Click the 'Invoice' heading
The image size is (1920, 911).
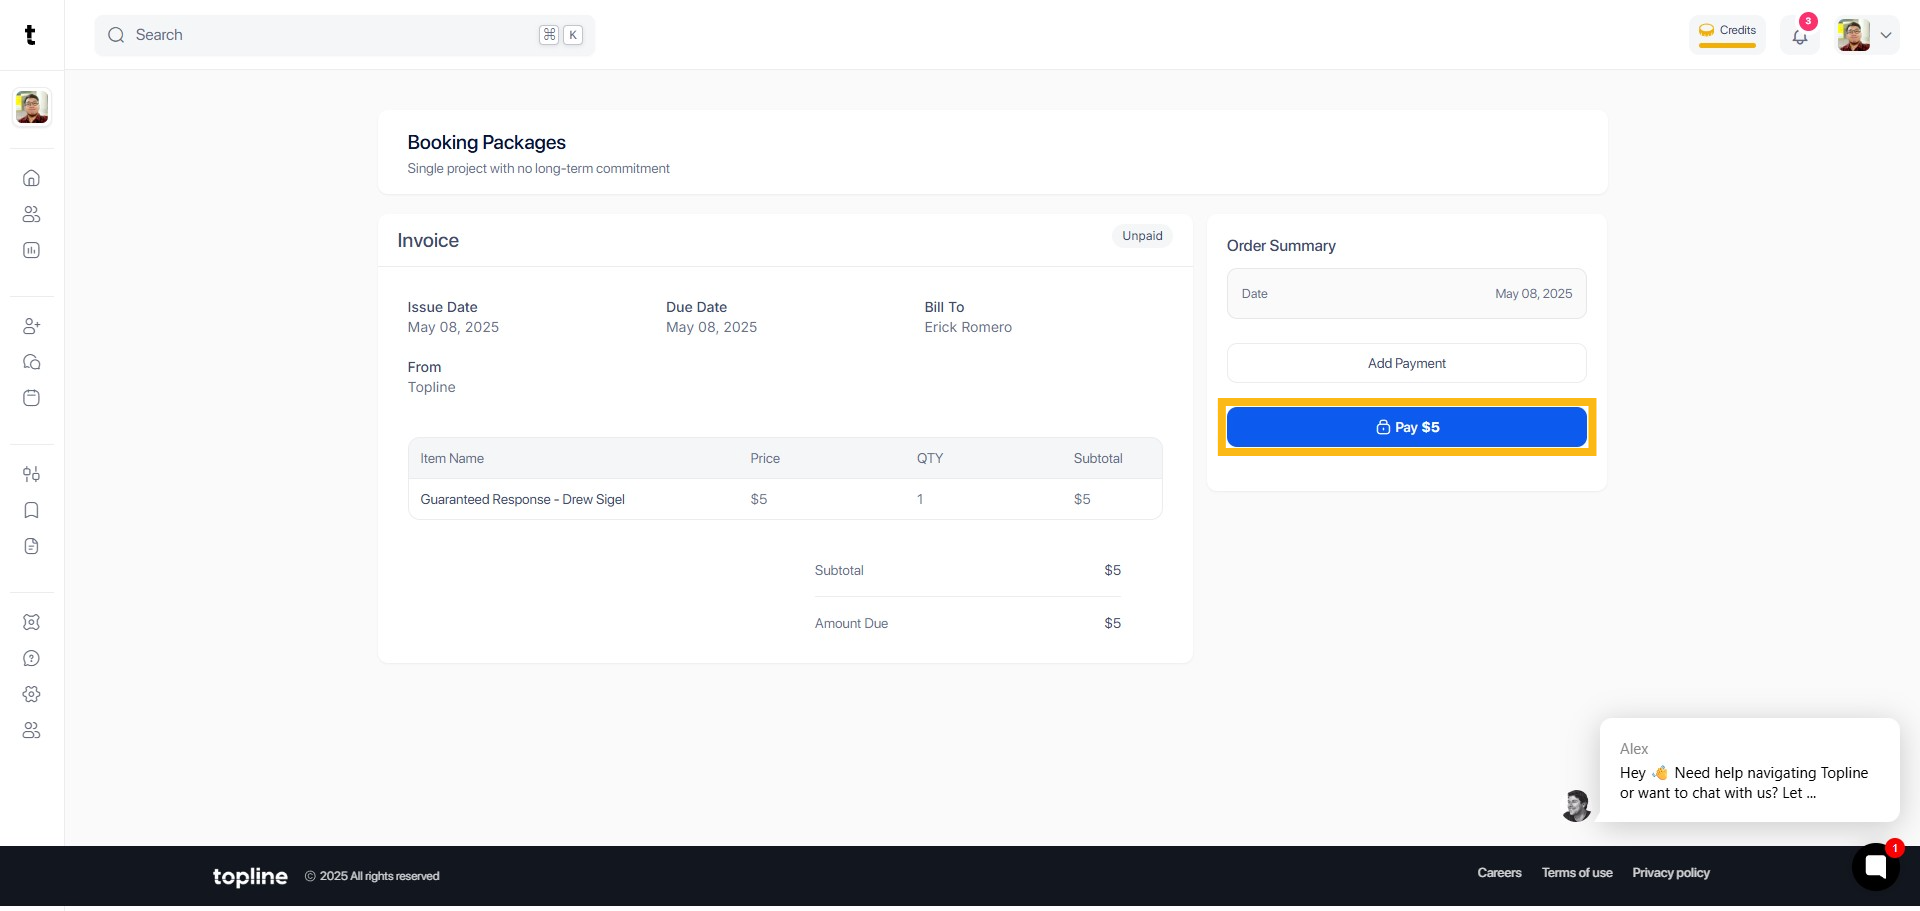point(428,240)
